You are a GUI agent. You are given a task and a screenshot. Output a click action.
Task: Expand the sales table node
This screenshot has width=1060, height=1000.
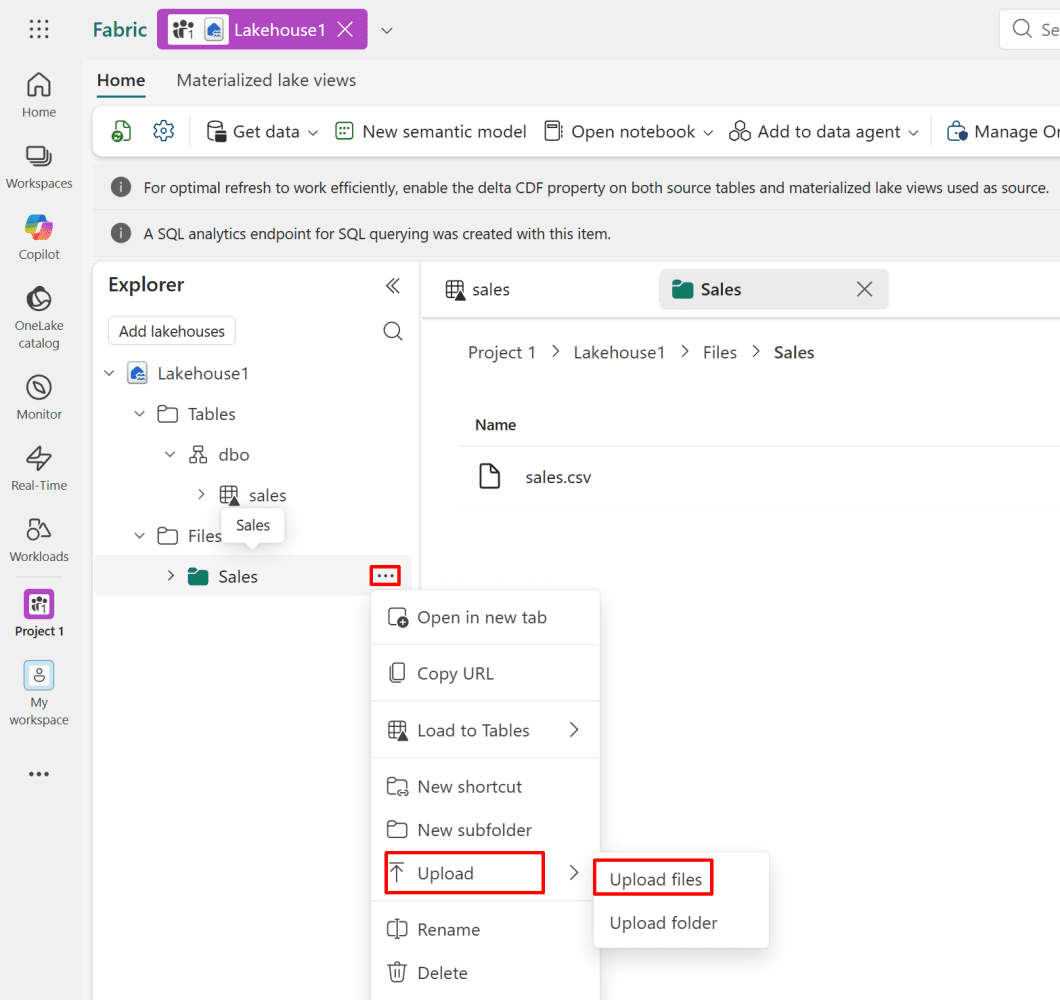click(x=201, y=495)
